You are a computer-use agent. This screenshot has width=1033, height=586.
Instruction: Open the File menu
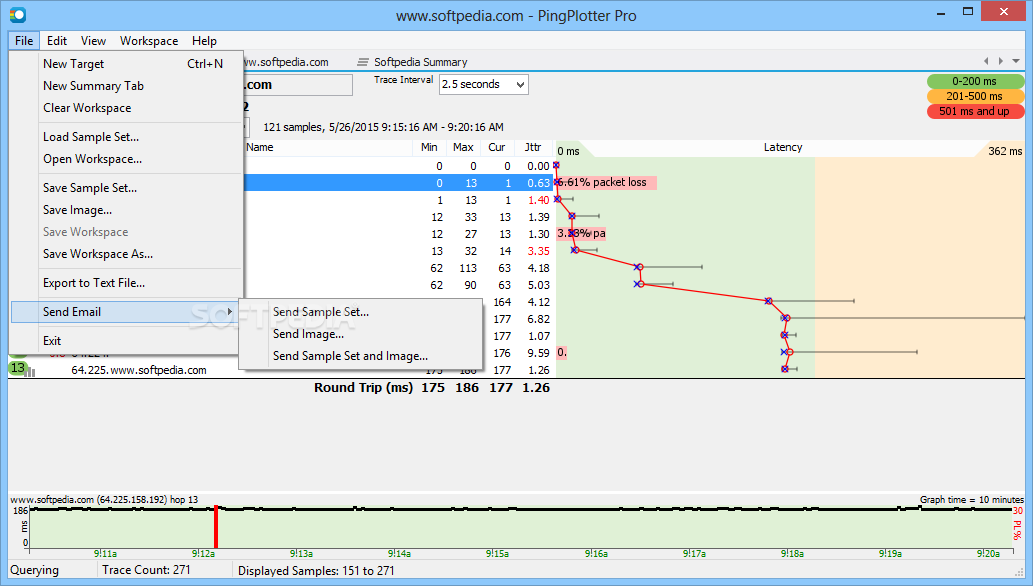pyautogui.click(x=24, y=41)
